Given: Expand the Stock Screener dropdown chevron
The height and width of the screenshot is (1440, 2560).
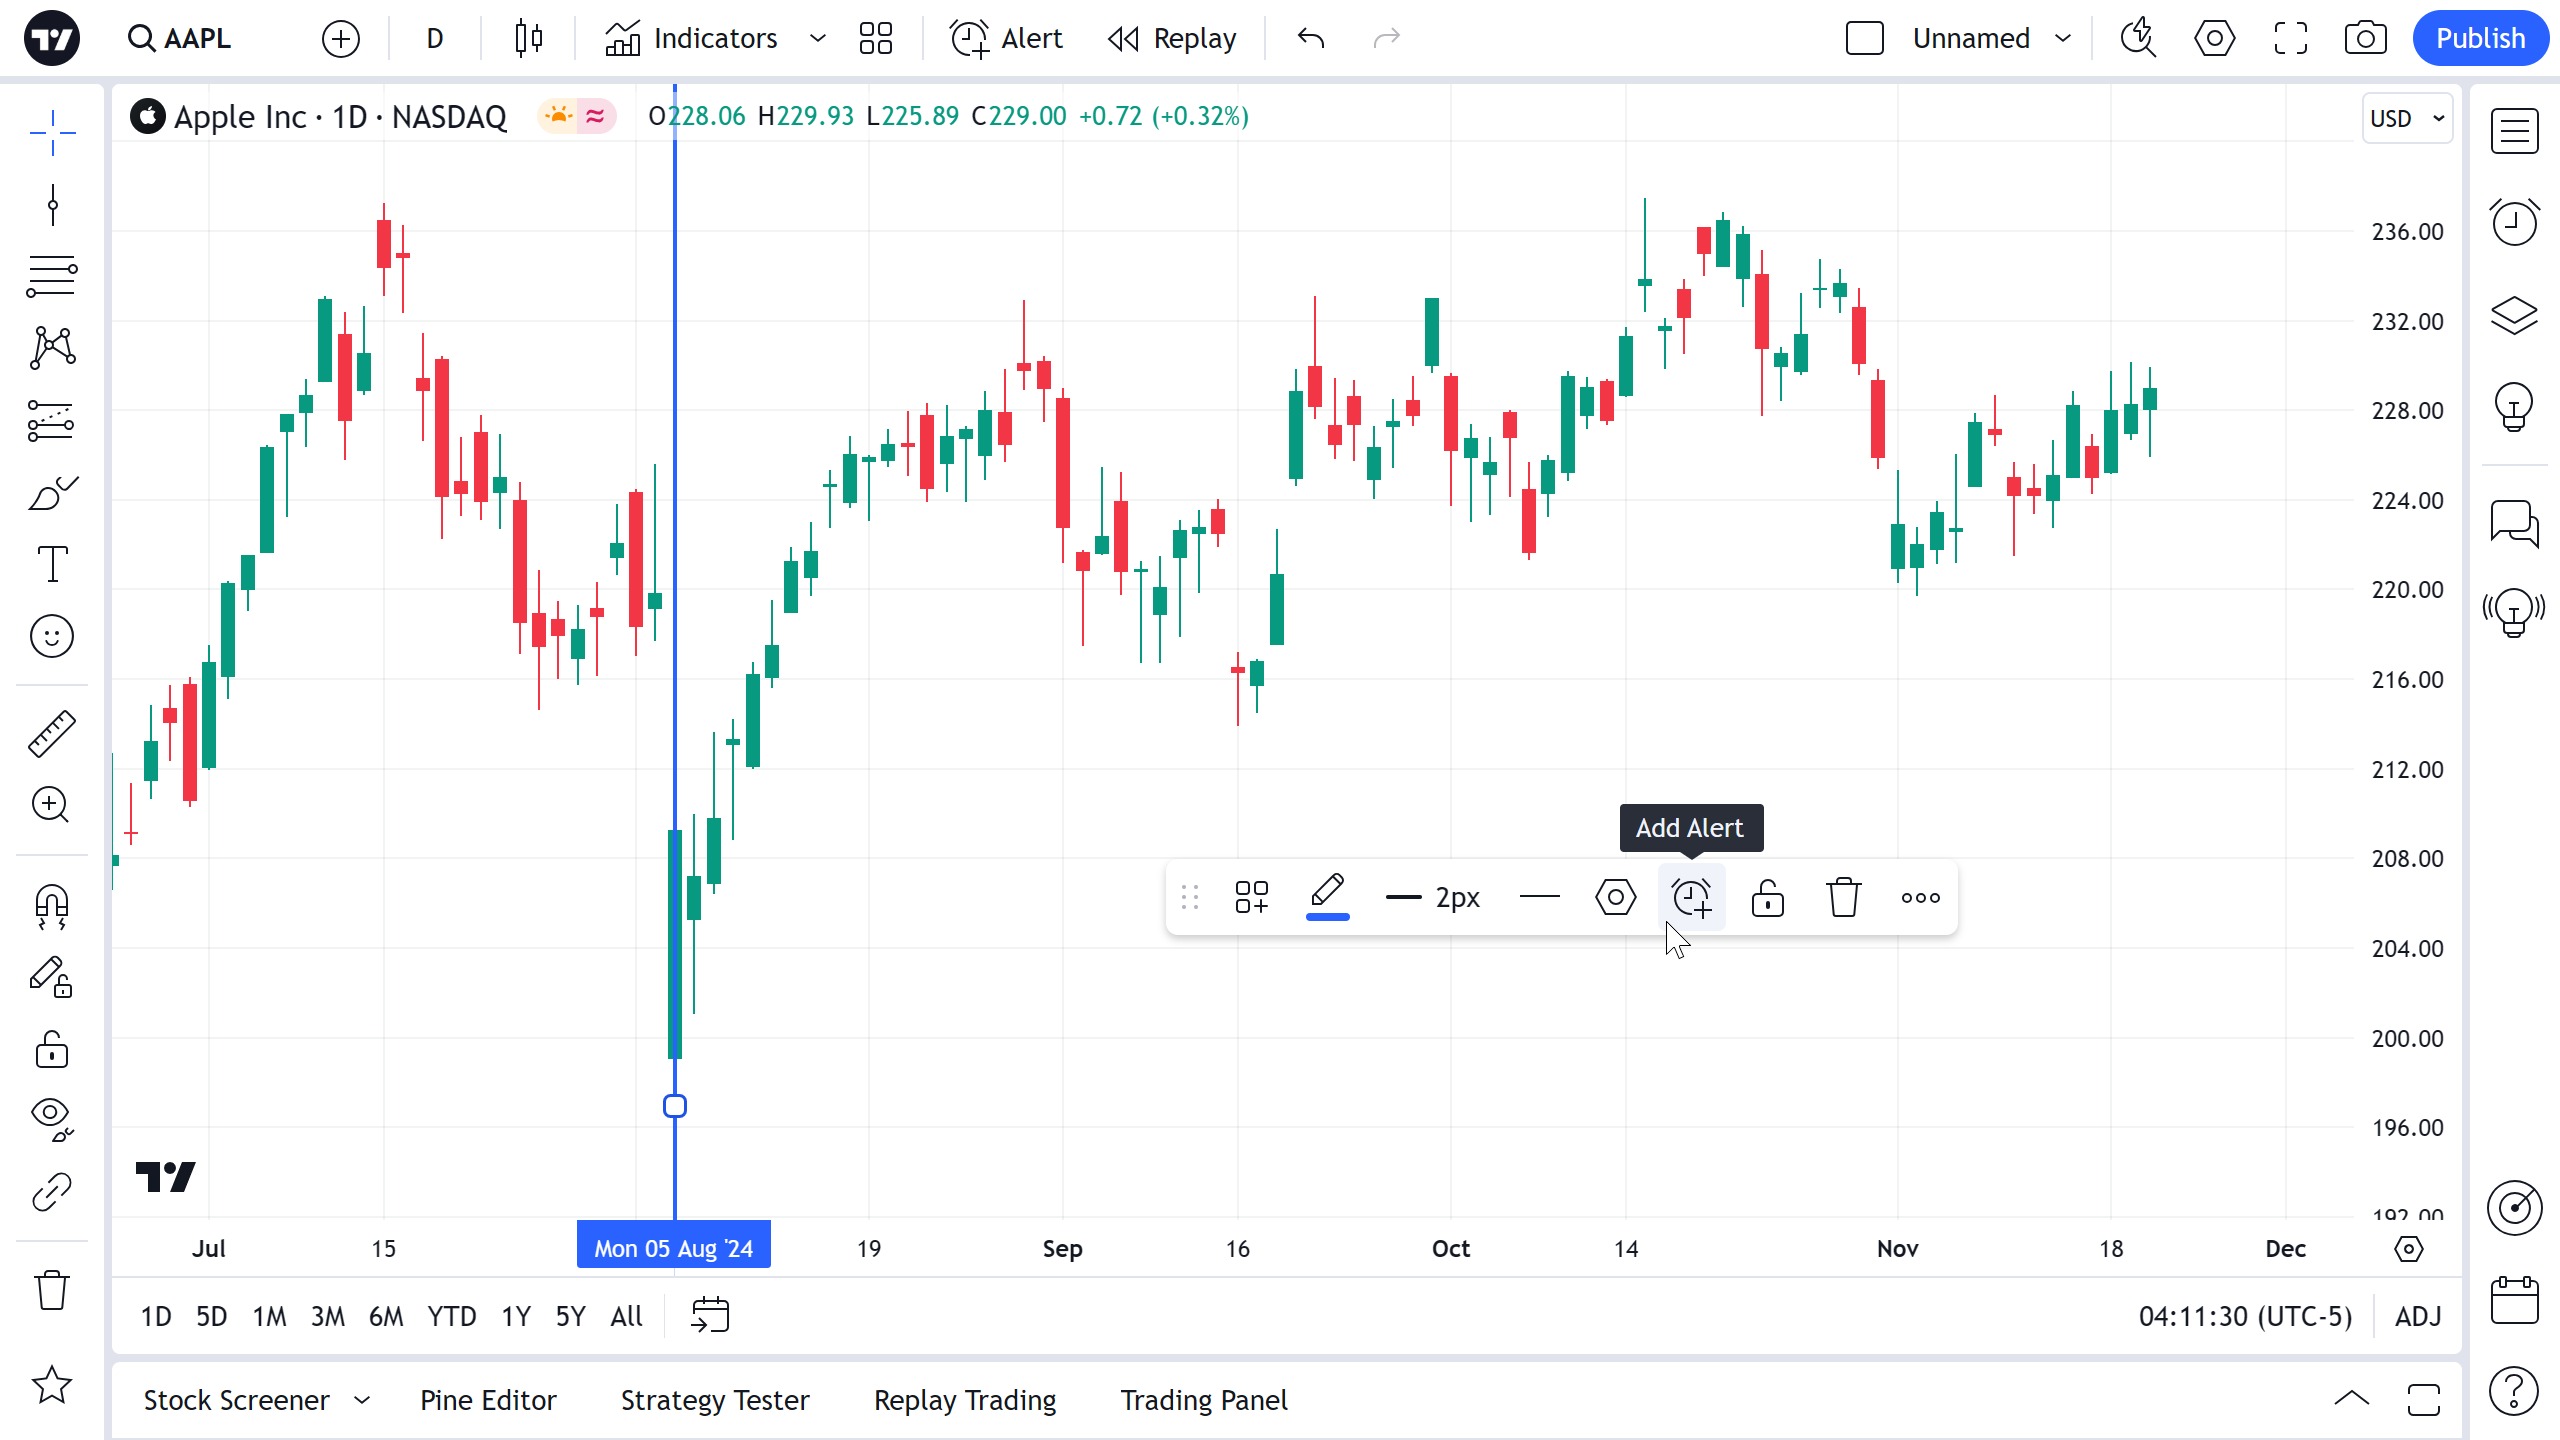Looking at the screenshot, I should click(362, 1400).
